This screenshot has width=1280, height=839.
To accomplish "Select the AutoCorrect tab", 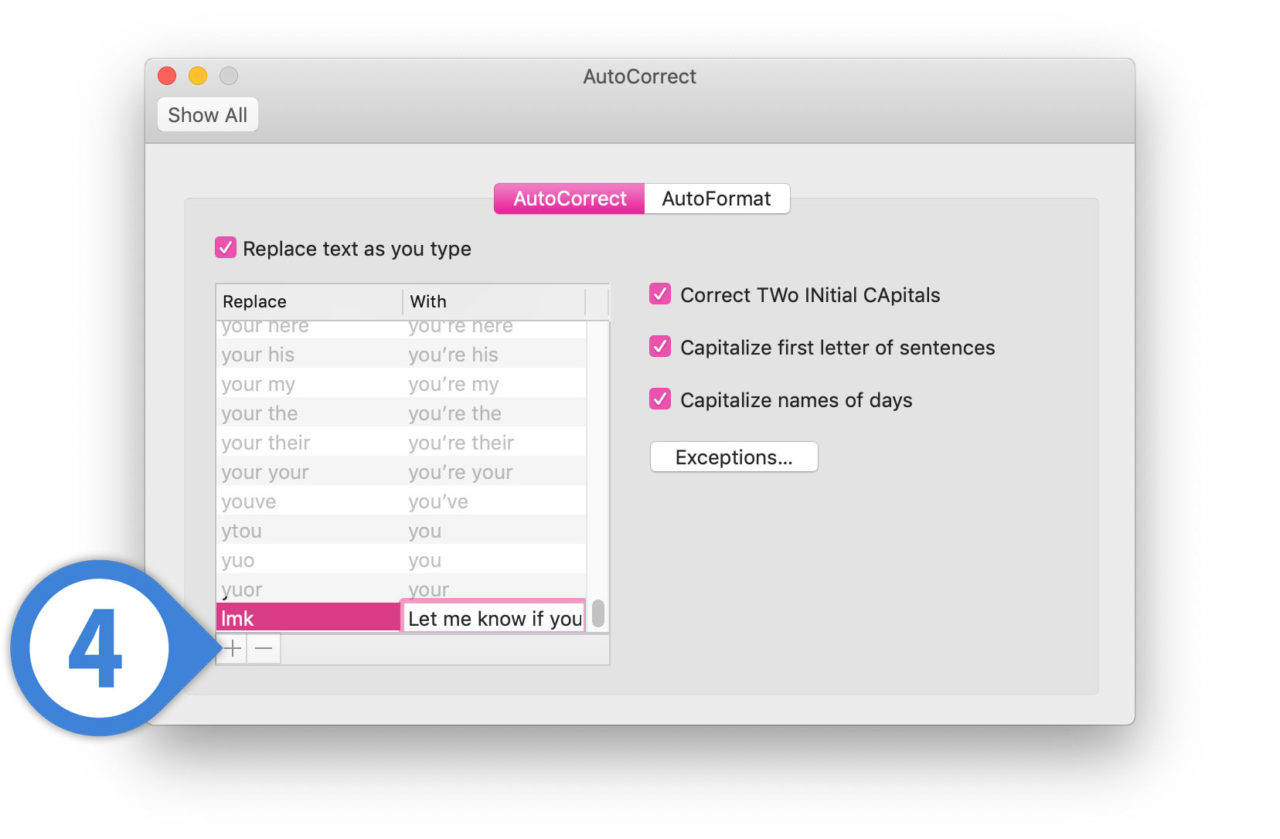I will click(570, 198).
